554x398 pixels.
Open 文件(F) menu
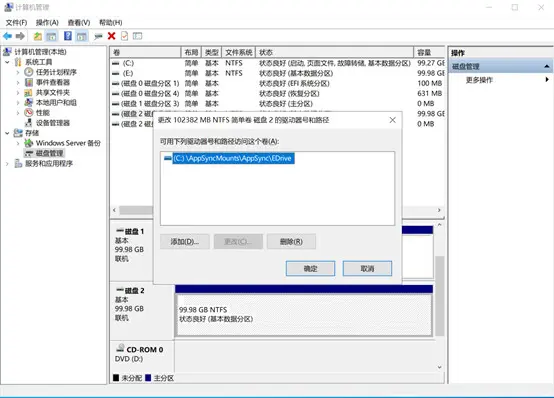(x=16, y=23)
